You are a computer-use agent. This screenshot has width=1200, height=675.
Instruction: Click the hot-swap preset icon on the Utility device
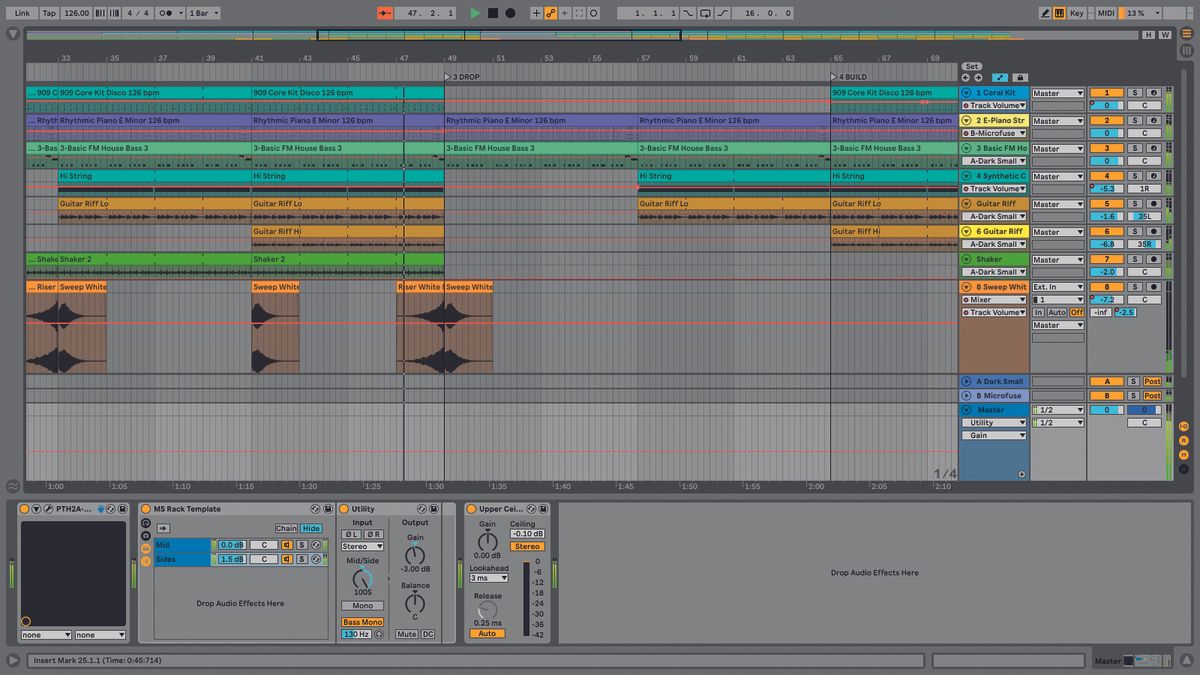421,509
